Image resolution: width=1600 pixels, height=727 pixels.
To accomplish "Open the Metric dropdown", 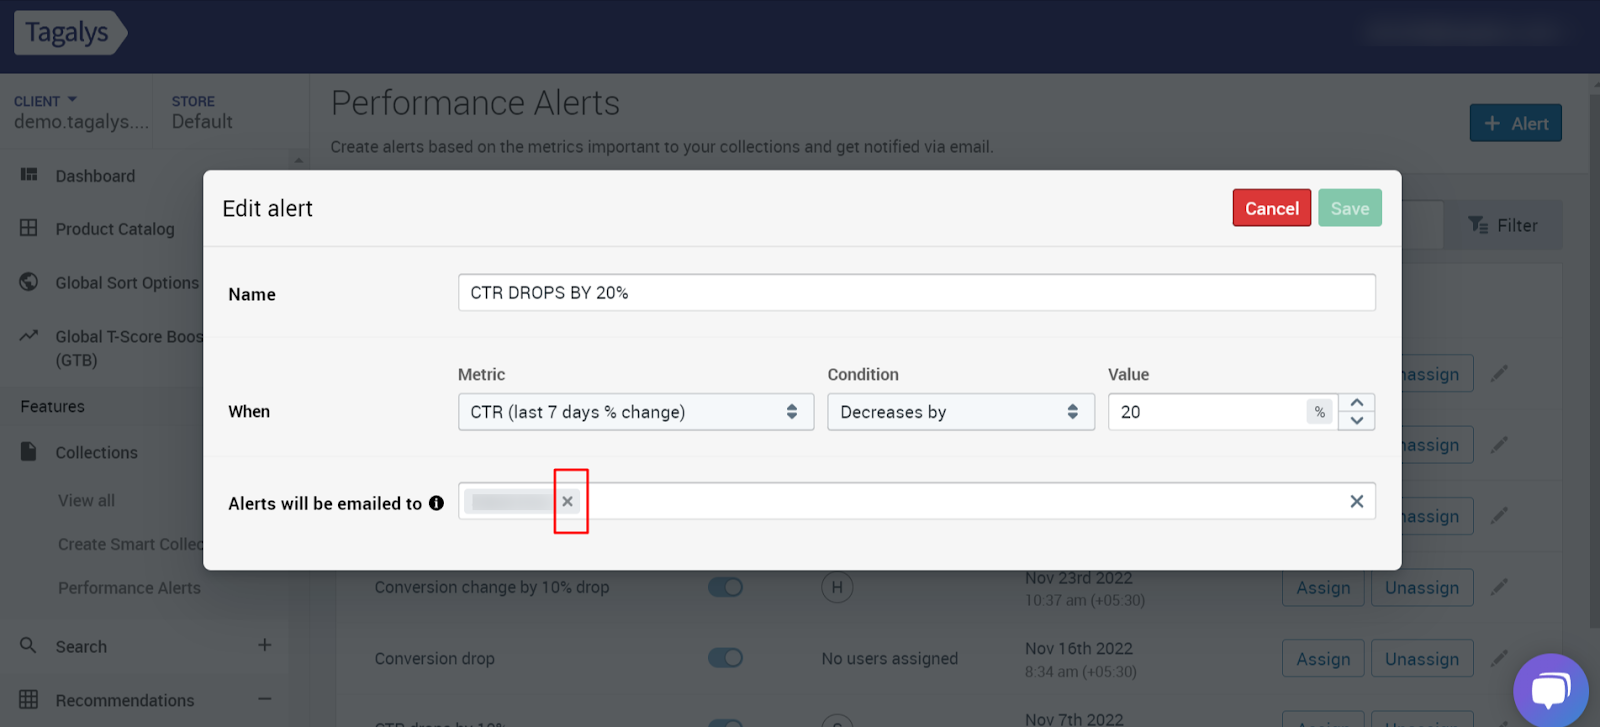I will coord(635,412).
